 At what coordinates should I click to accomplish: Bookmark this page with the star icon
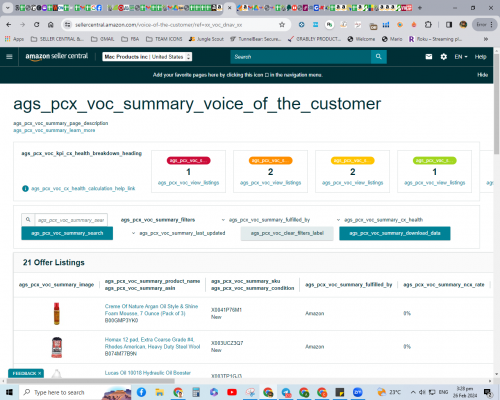point(282,25)
